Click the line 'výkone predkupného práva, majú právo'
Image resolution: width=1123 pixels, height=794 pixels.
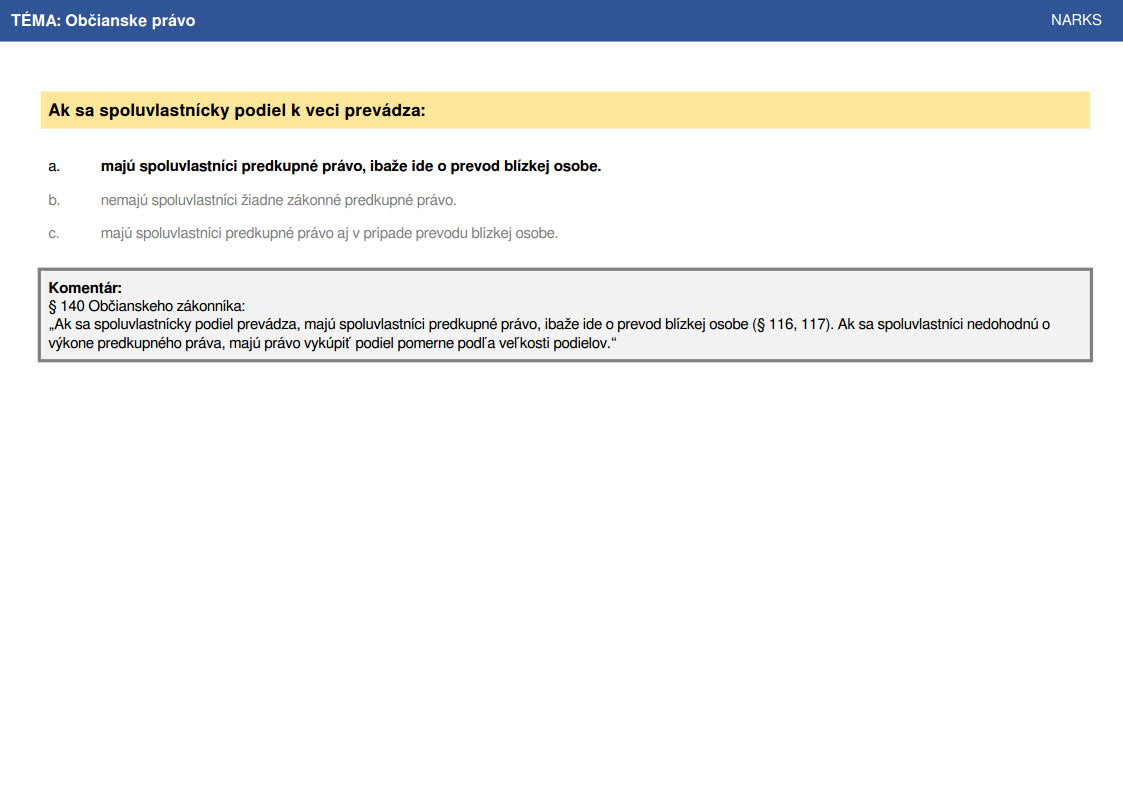[332, 343]
